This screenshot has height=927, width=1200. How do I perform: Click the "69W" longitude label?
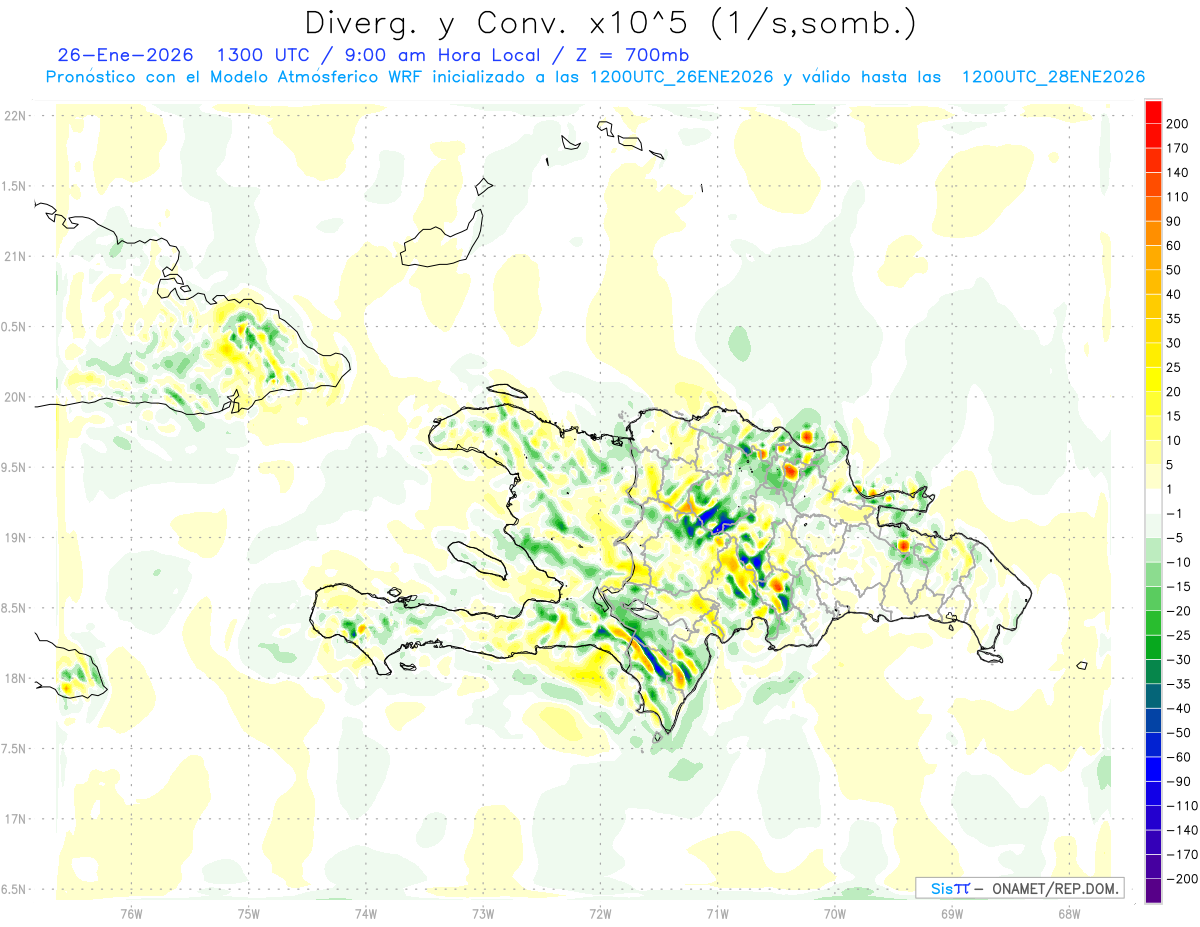click(x=952, y=914)
